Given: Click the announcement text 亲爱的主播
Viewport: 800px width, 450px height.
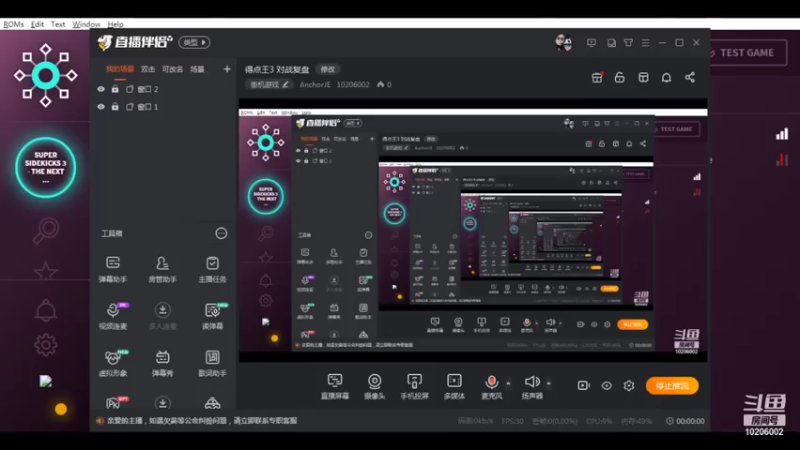Looking at the screenshot, I should [x=202, y=421].
